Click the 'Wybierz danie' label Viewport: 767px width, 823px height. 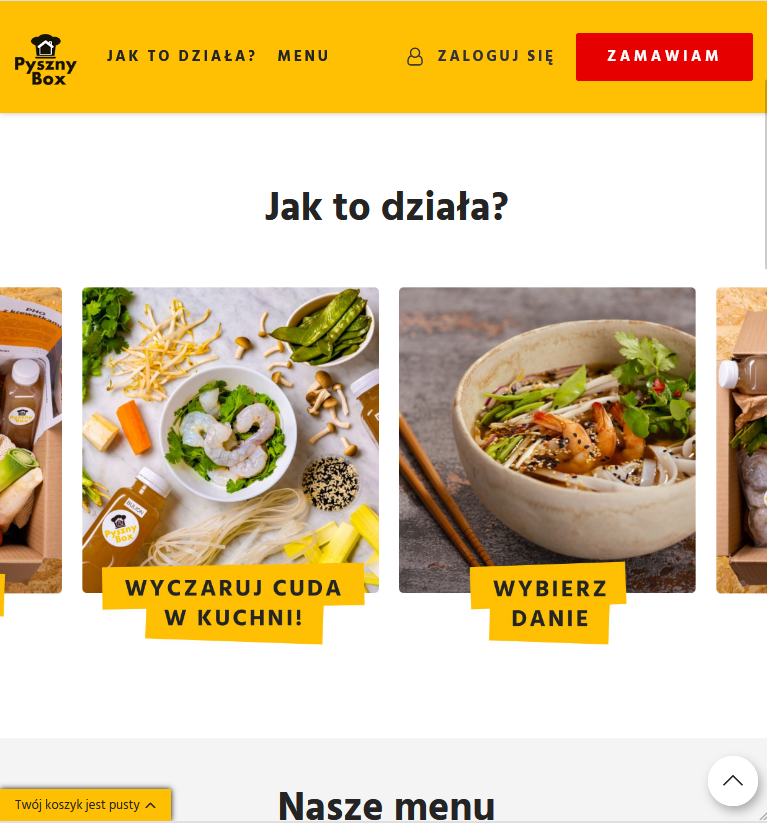pyautogui.click(x=549, y=603)
